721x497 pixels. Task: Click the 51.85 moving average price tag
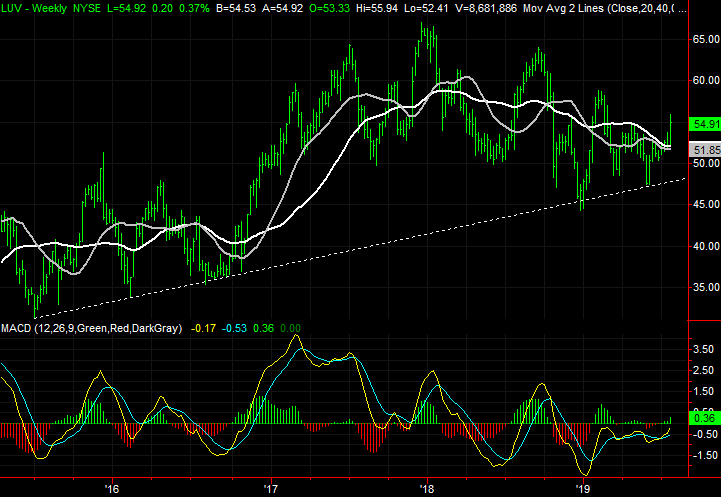[704, 149]
